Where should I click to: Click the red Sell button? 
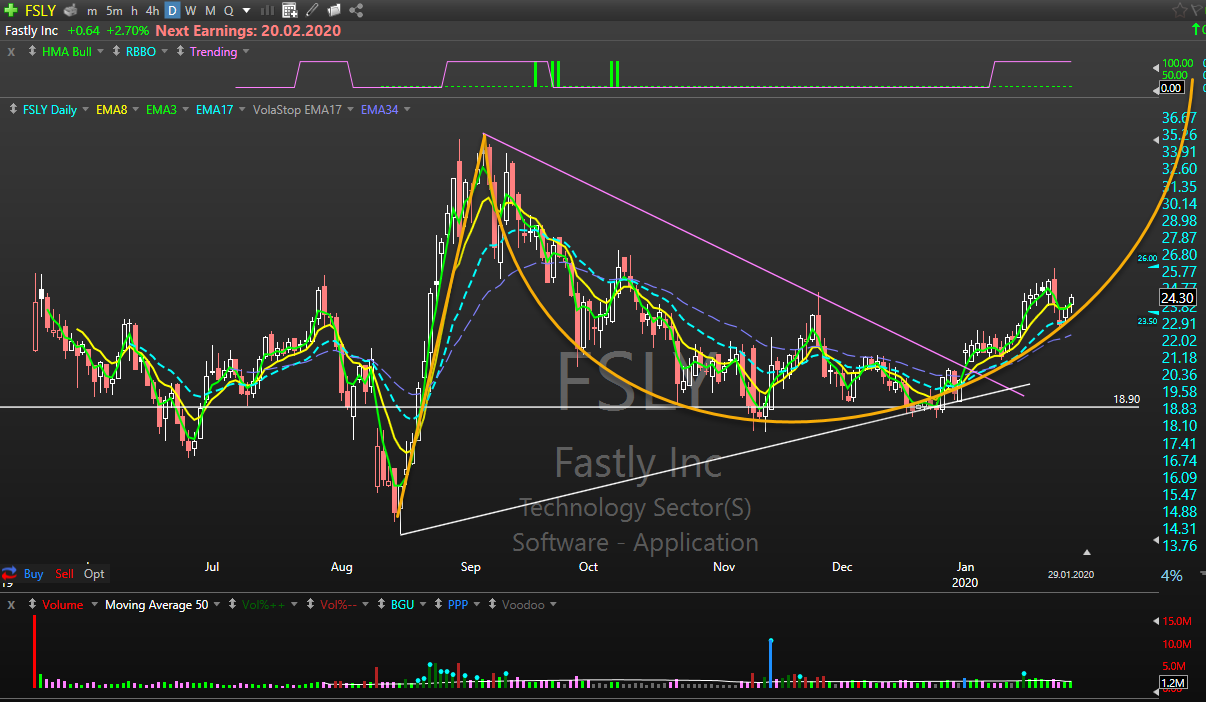pyautogui.click(x=64, y=574)
